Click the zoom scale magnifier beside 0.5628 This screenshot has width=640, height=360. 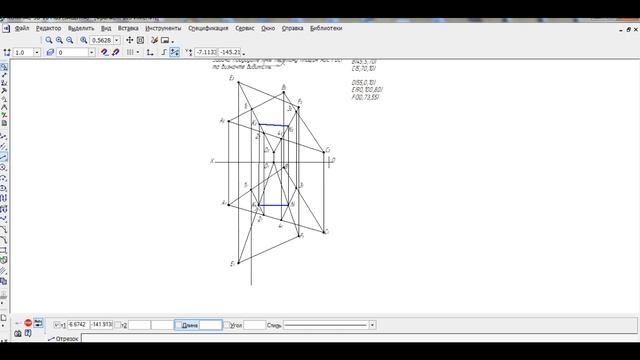[84, 40]
